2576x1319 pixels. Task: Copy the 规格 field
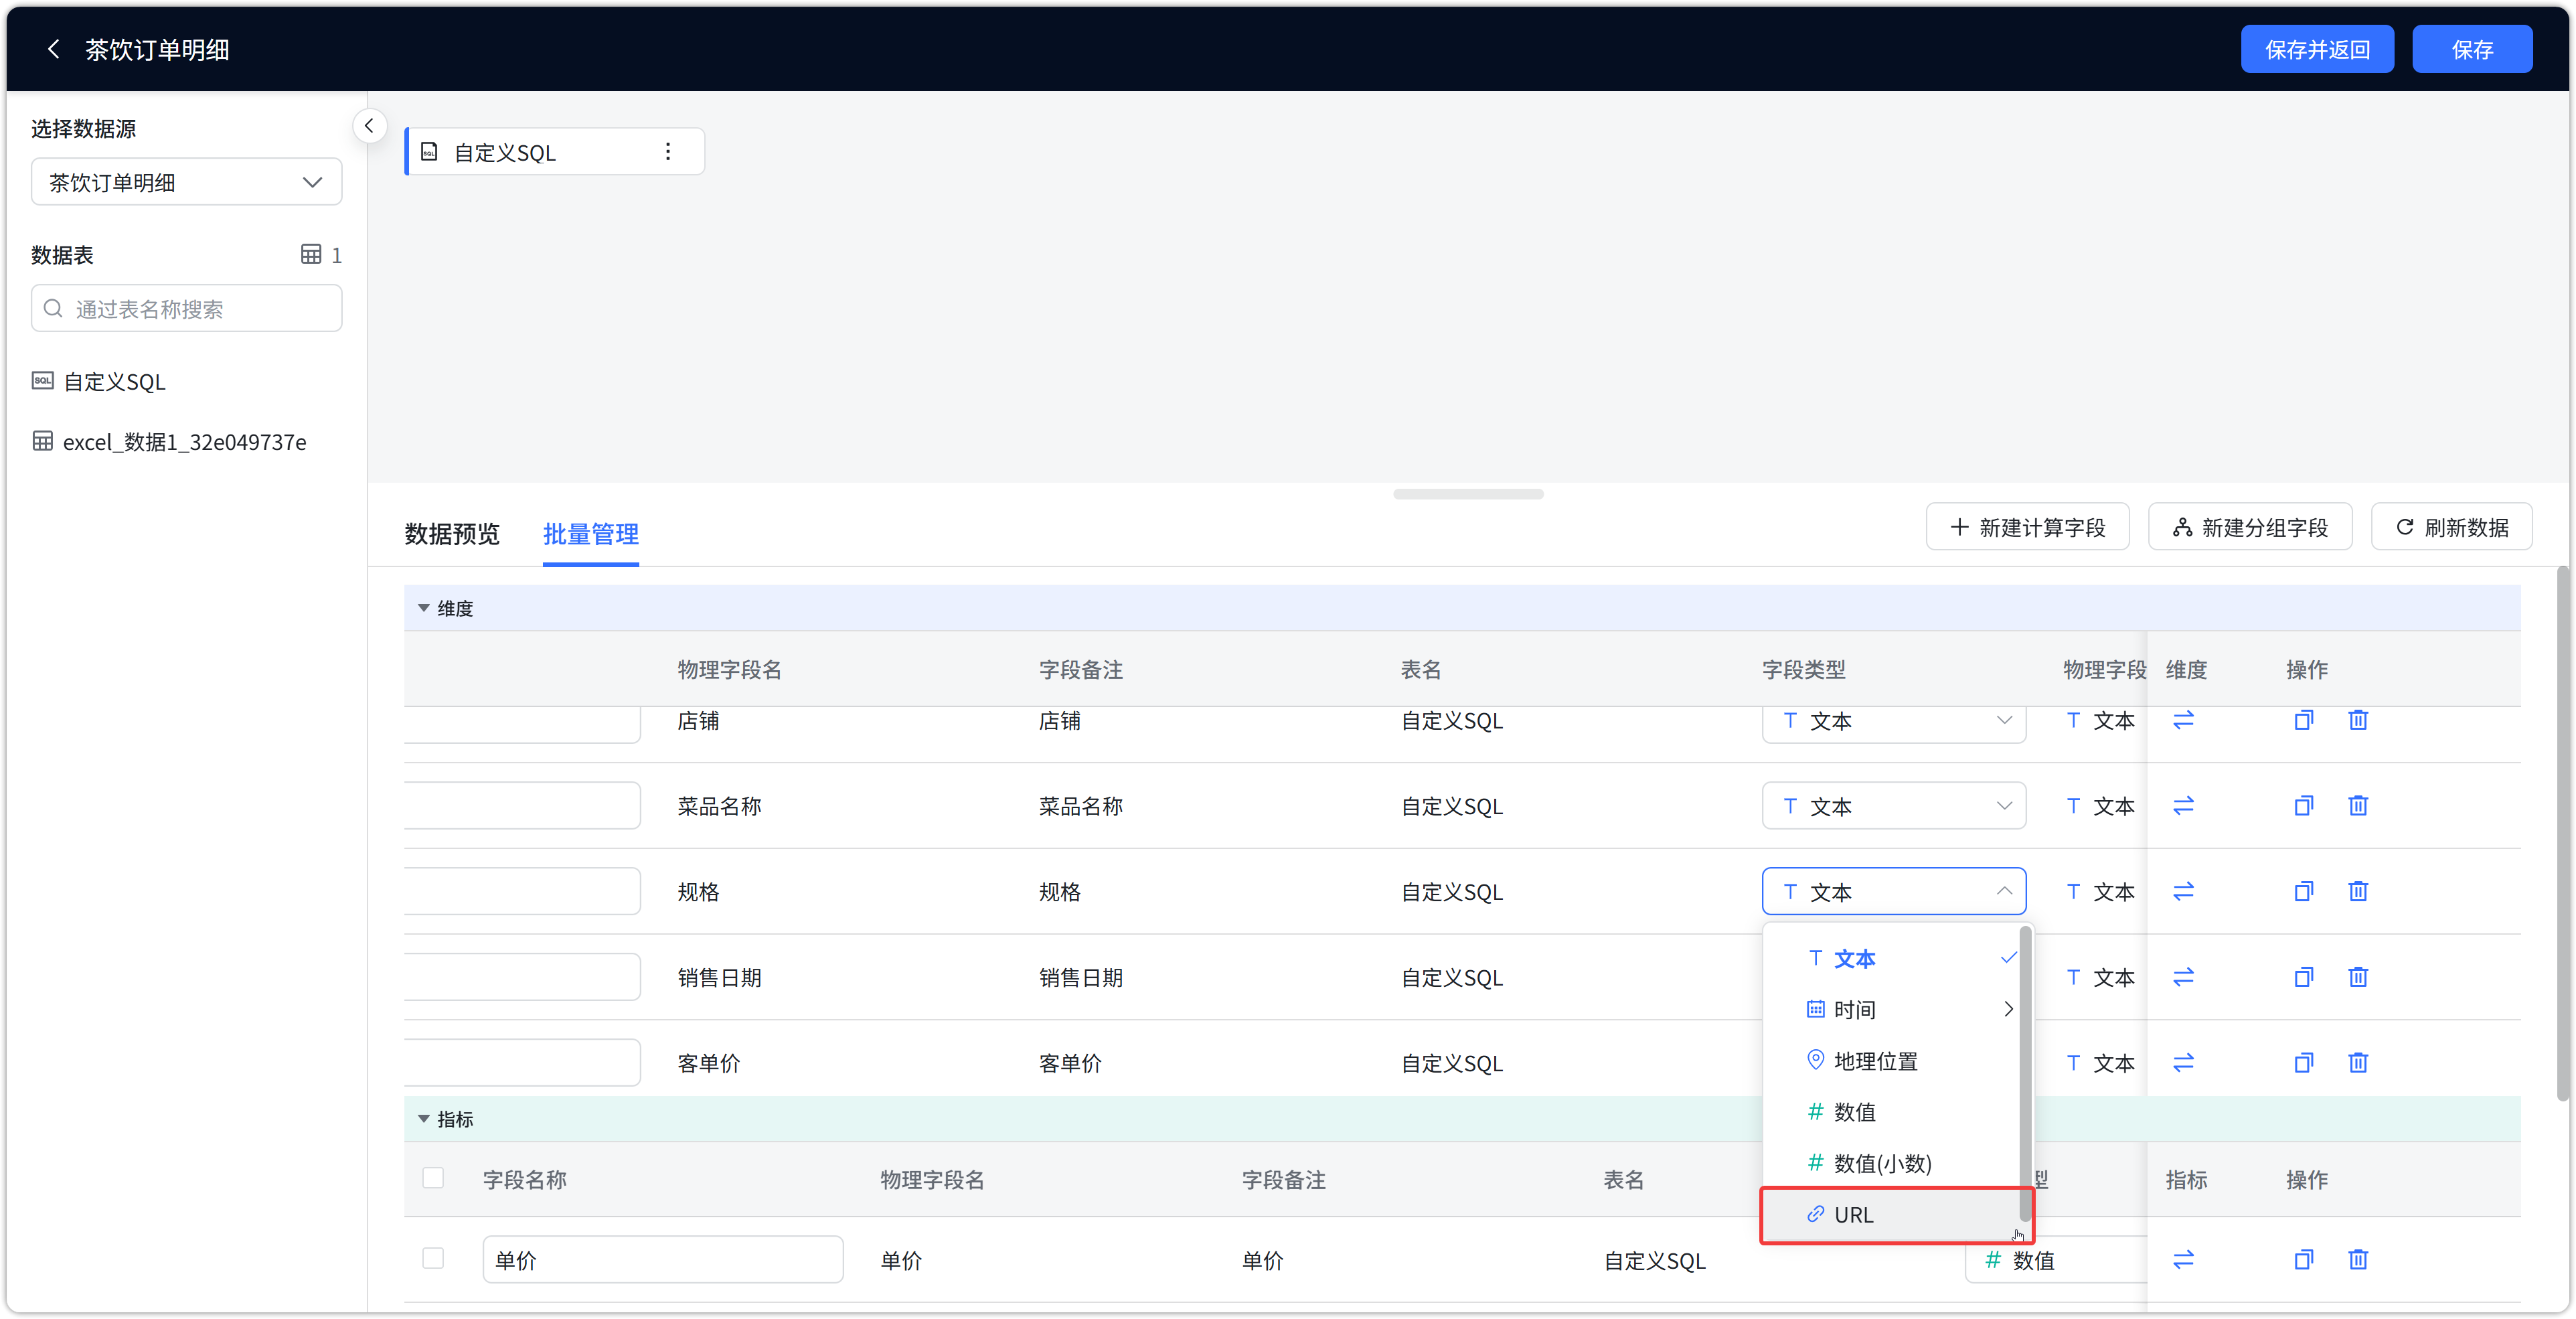pyautogui.click(x=2303, y=891)
